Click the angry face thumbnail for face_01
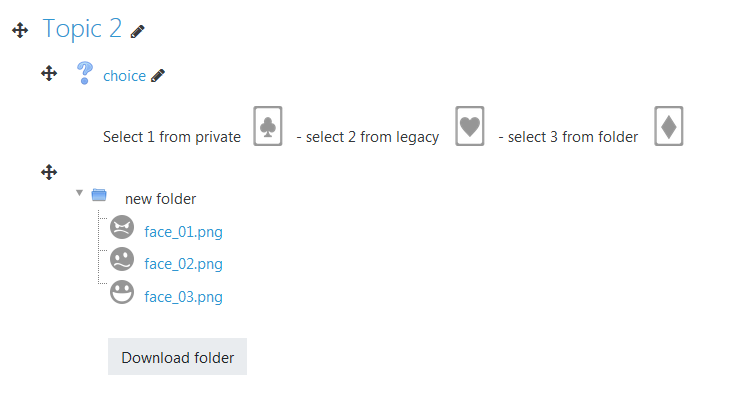Screen dimensions: 743x403 coord(122,227)
